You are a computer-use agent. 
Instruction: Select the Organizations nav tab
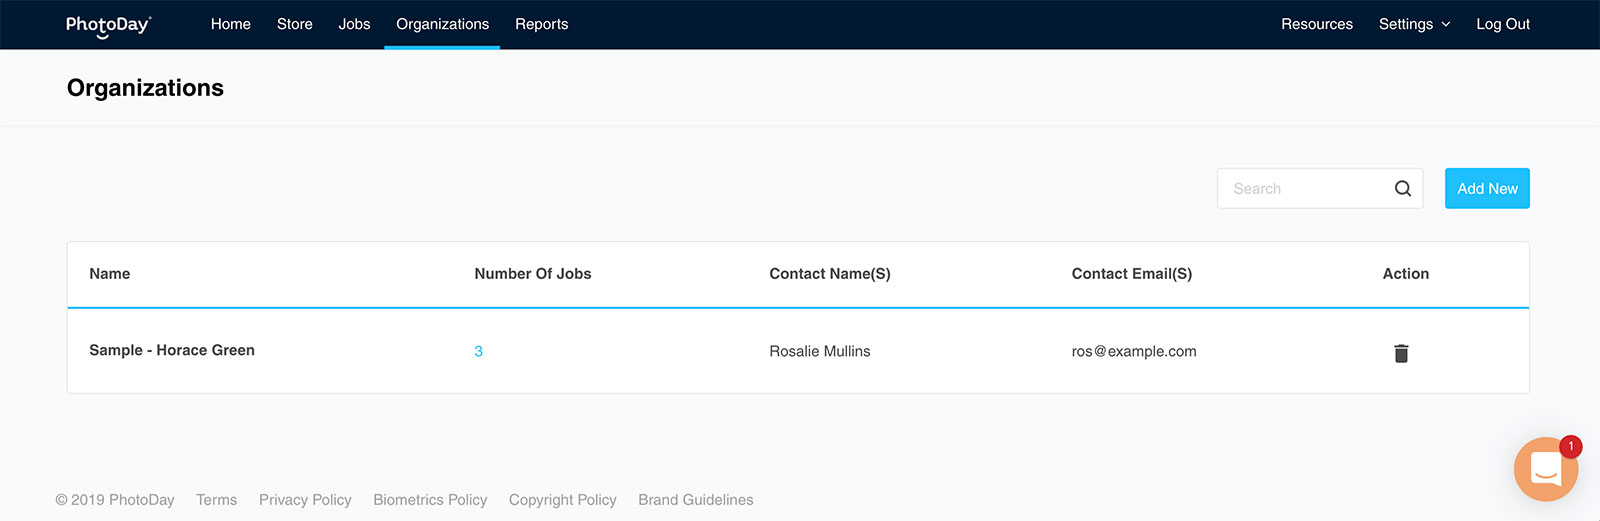442,25
